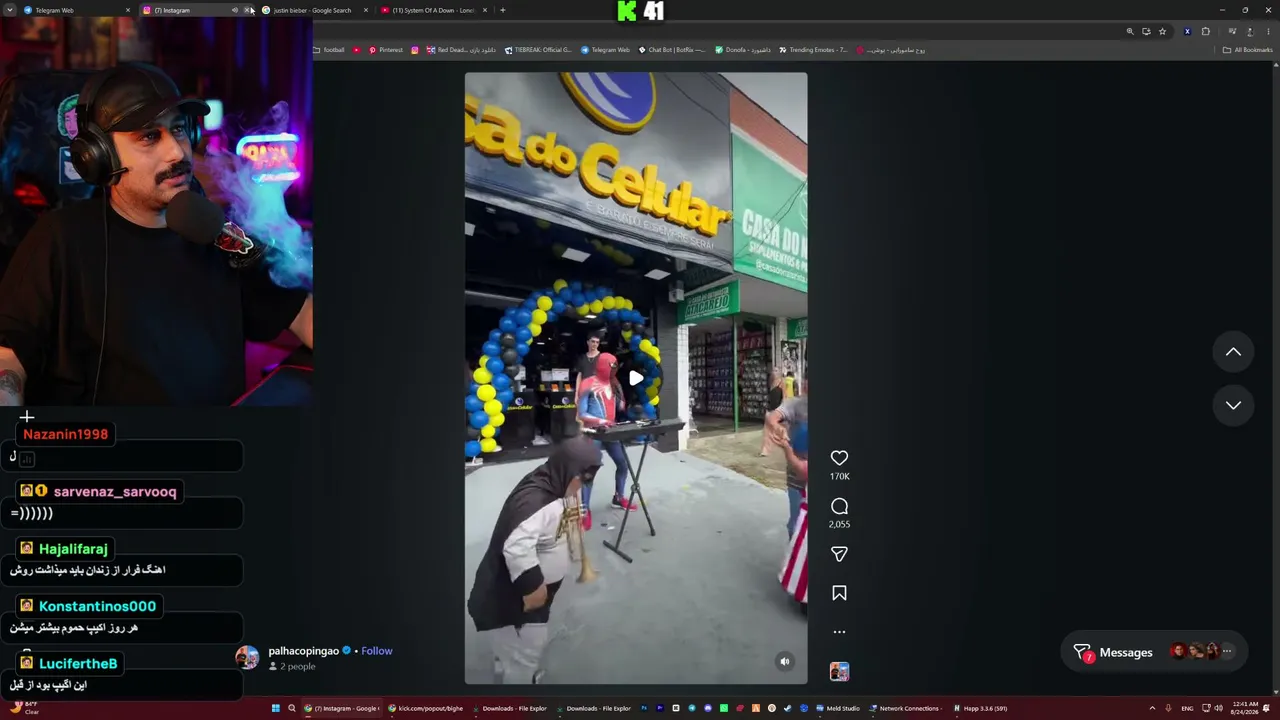Toggle the reel sound speaker button
This screenshot has height=720, width=1280.
(x=785, y=661)
